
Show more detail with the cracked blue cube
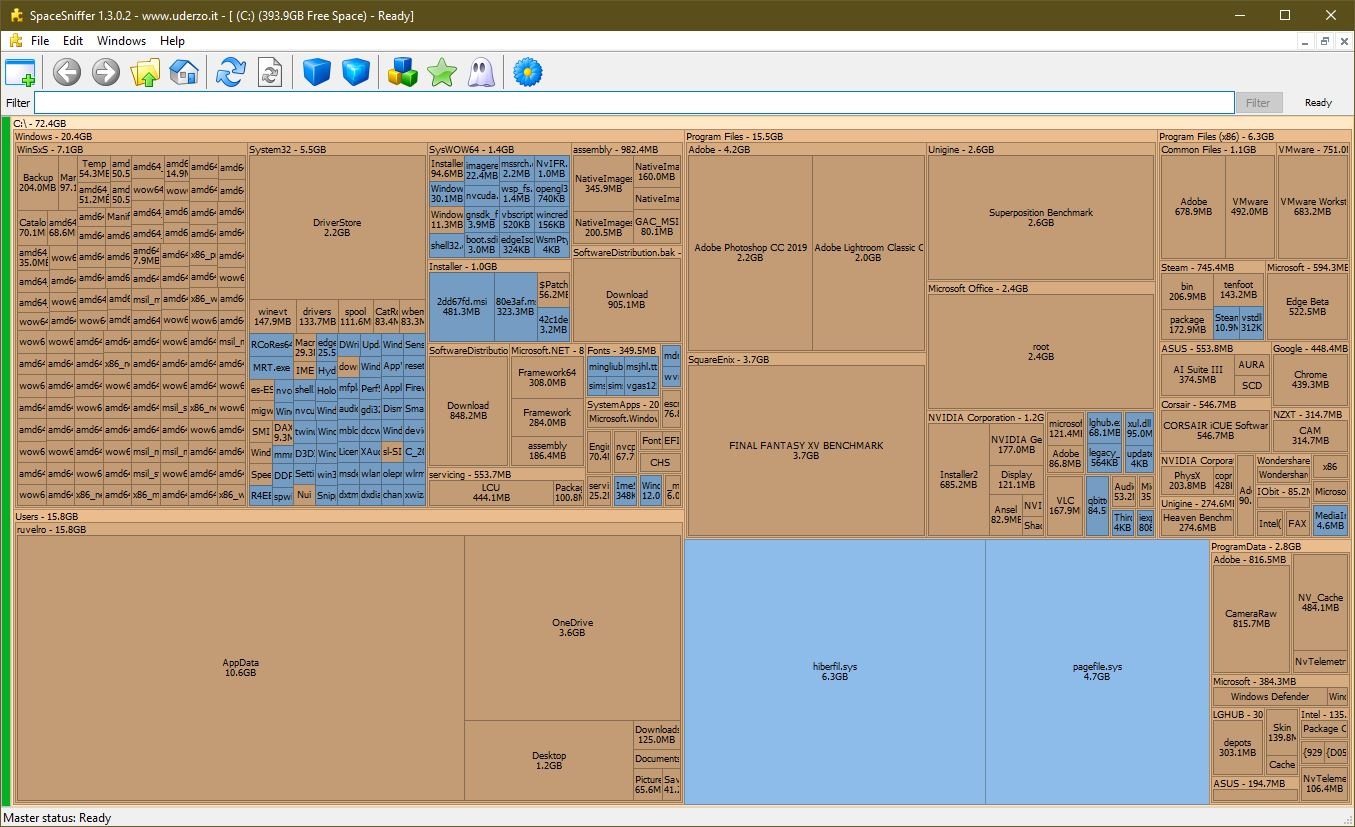click(356, 72)
